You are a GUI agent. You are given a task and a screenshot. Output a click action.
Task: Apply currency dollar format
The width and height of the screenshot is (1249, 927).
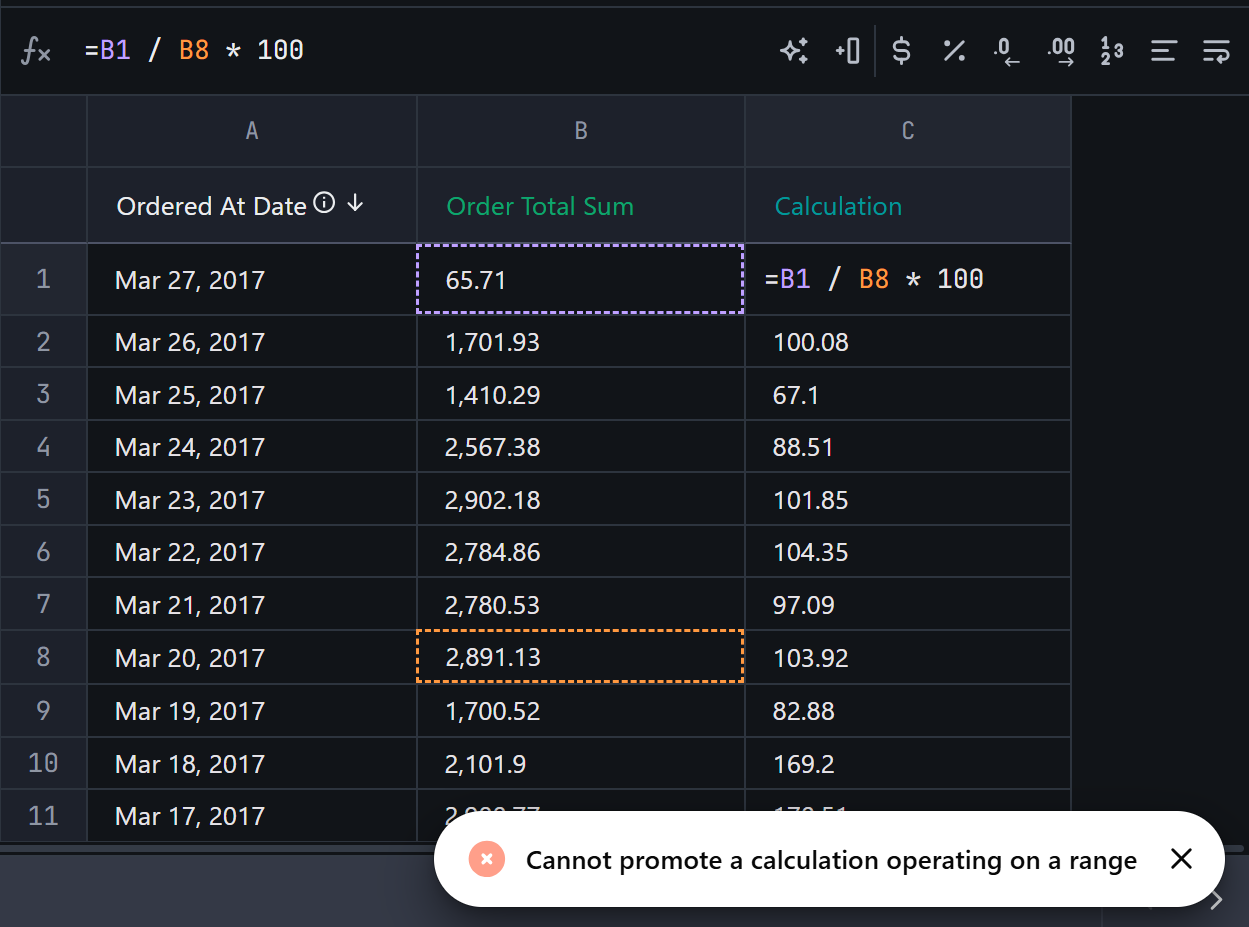(901, 51)
